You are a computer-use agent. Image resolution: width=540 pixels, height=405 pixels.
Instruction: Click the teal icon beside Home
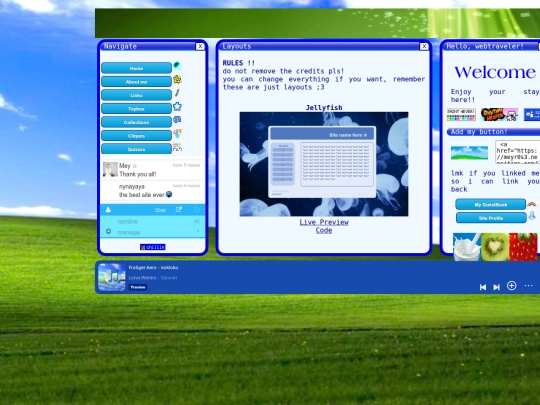tap(177, 65)
